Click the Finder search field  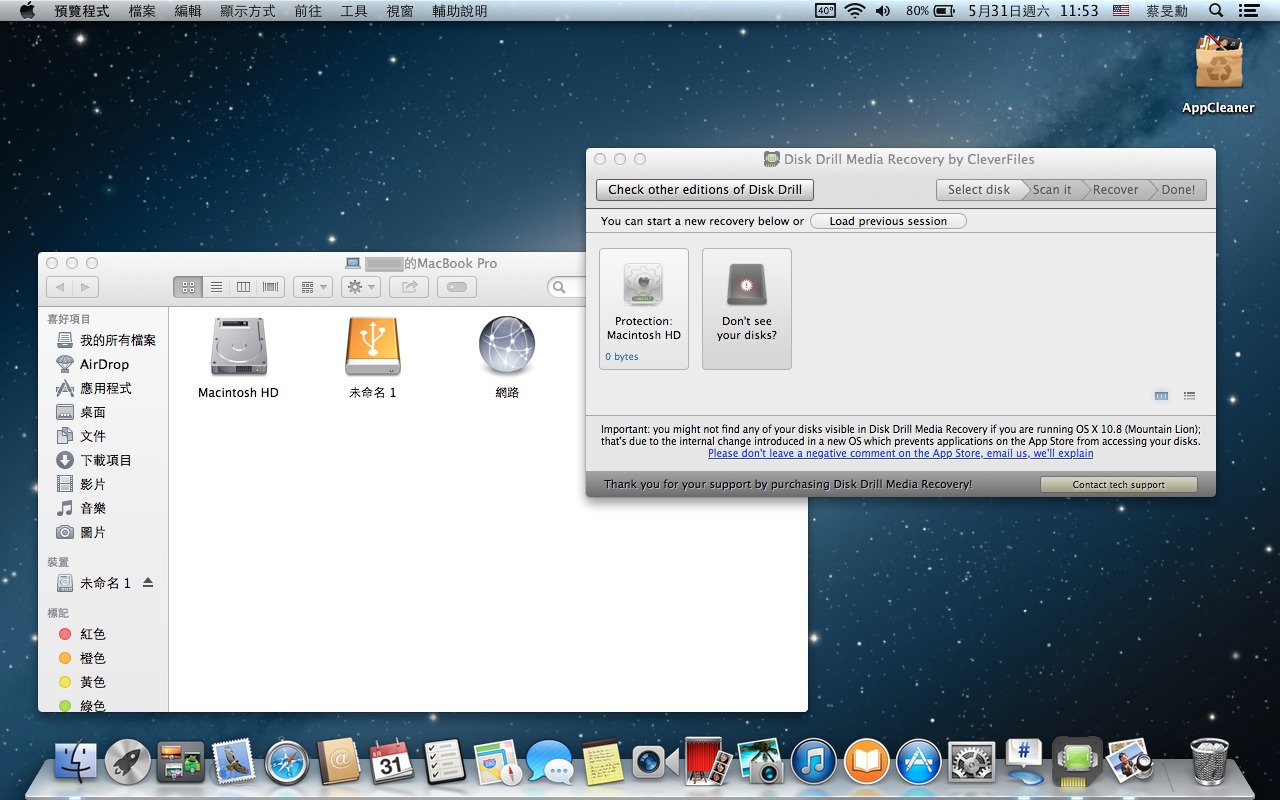tap(568, 287)
